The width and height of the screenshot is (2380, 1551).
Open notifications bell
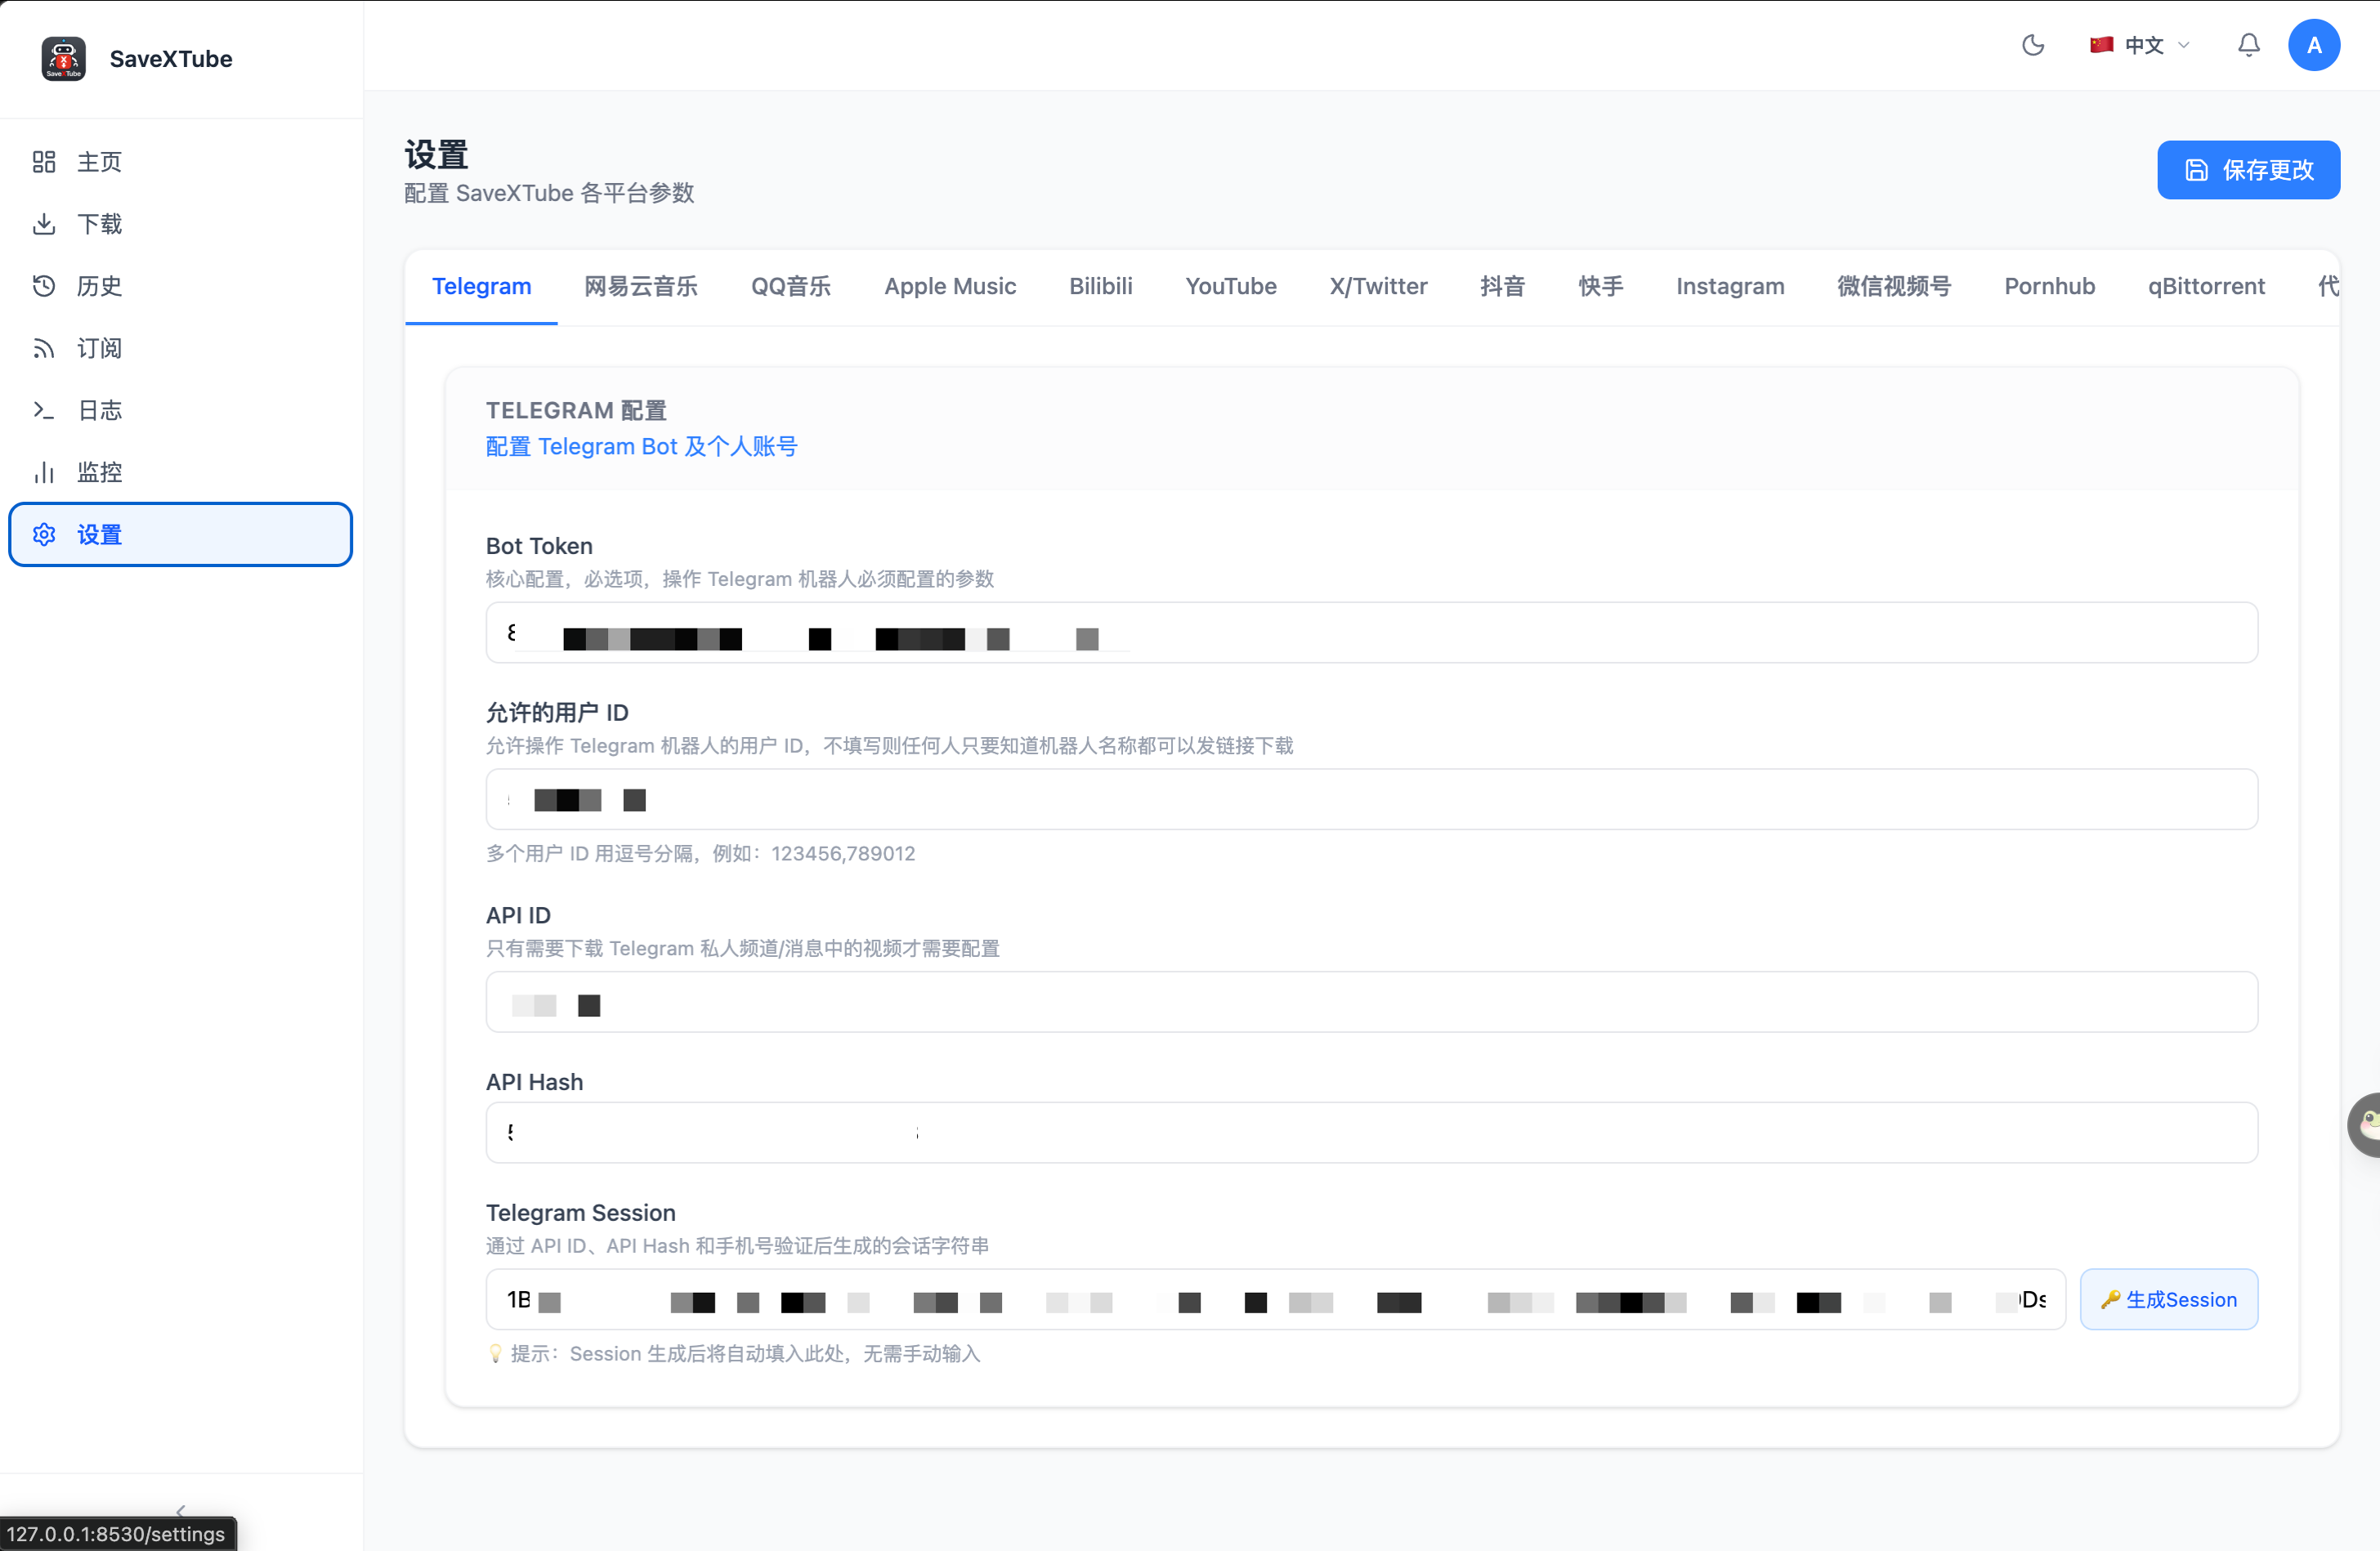point(2248,45)
